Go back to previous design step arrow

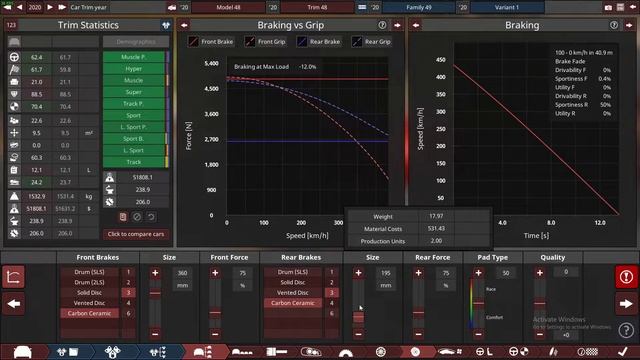[13, 304]
